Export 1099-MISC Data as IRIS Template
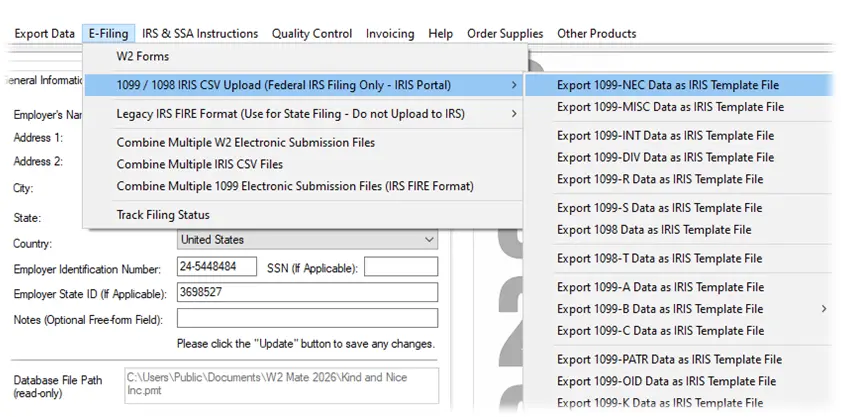 point(679,107)
